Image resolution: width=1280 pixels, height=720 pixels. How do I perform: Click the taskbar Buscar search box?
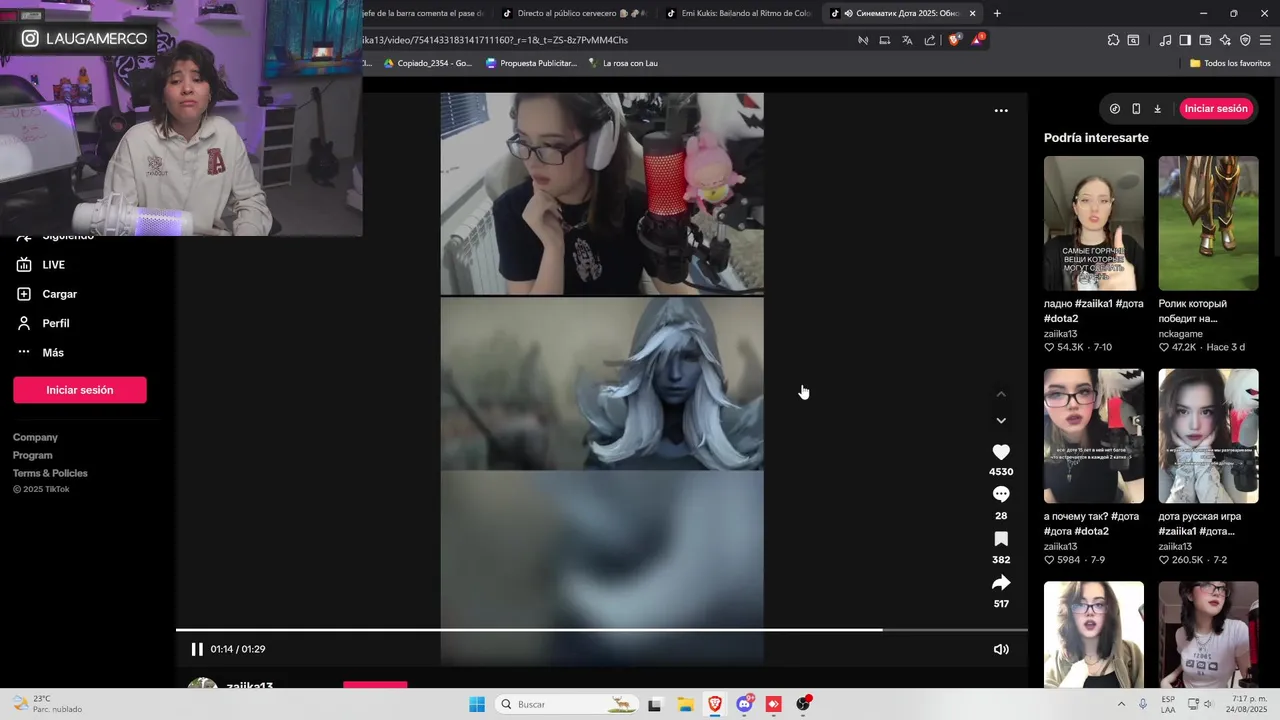pos(567,704)
